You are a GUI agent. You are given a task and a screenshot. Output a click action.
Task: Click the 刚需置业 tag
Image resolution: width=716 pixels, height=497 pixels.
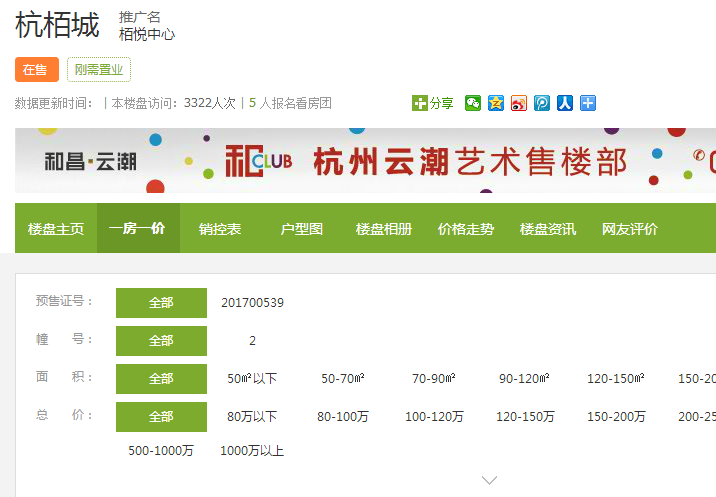(99, 69)
